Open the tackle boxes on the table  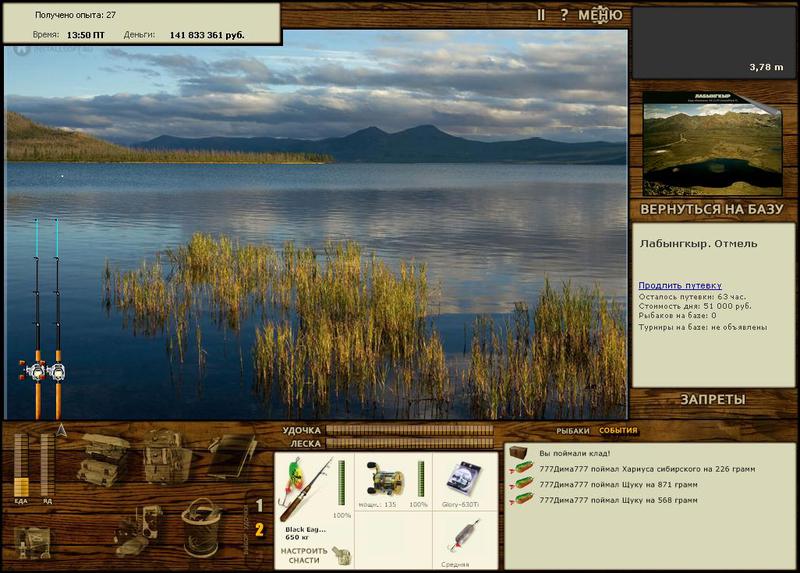[x=103, y=459]
